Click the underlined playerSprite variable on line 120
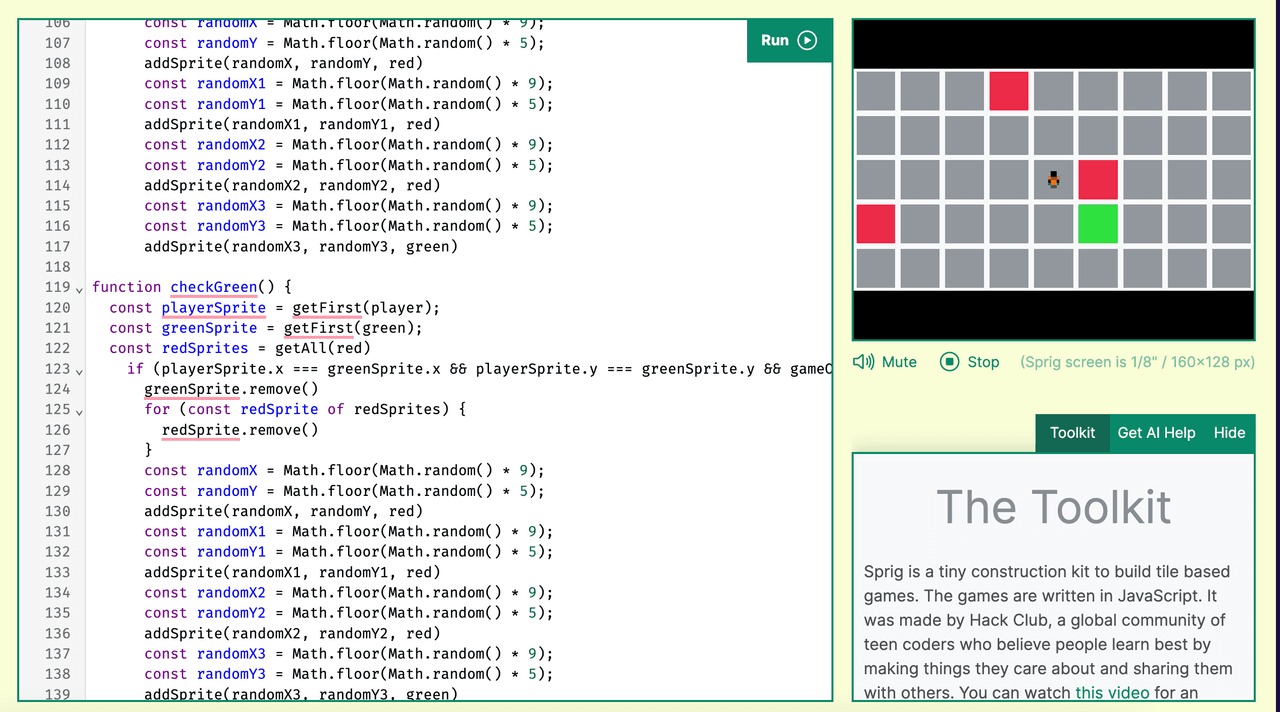Viewport: 1280px width, 712px height. coord(213,308)
